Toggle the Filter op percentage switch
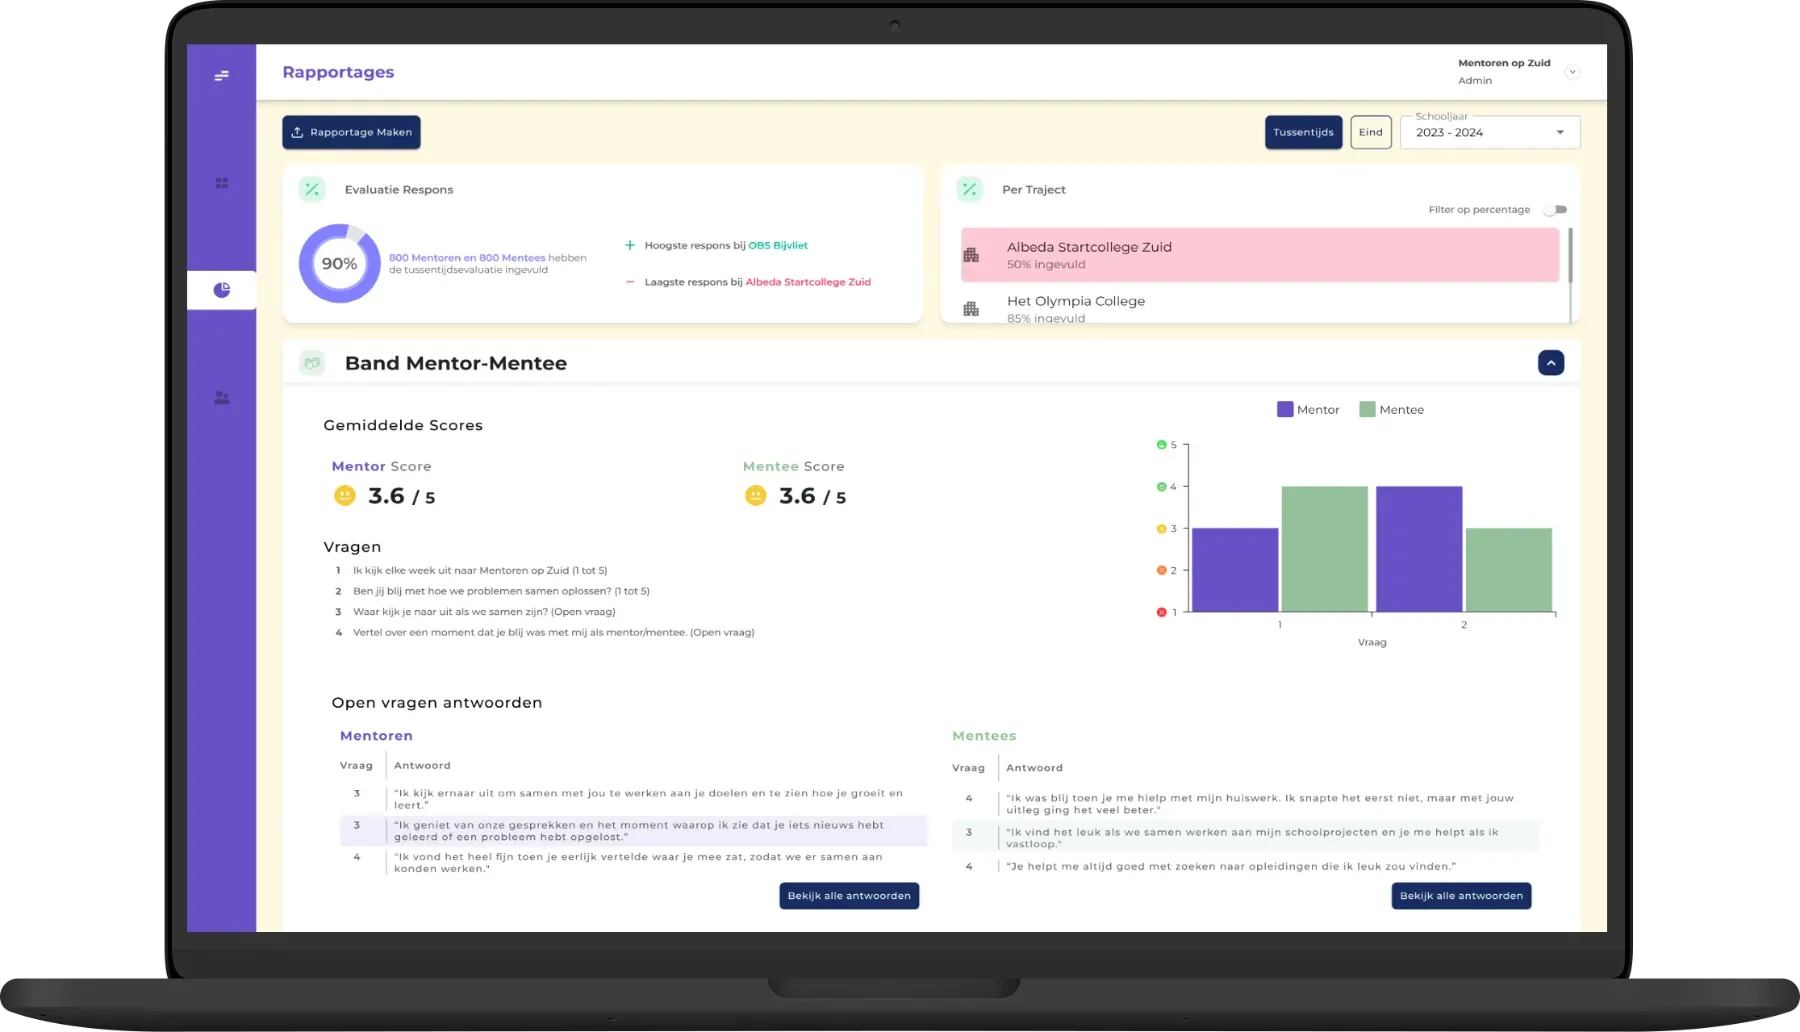 pyautogui.click(x=1555, y=210)
